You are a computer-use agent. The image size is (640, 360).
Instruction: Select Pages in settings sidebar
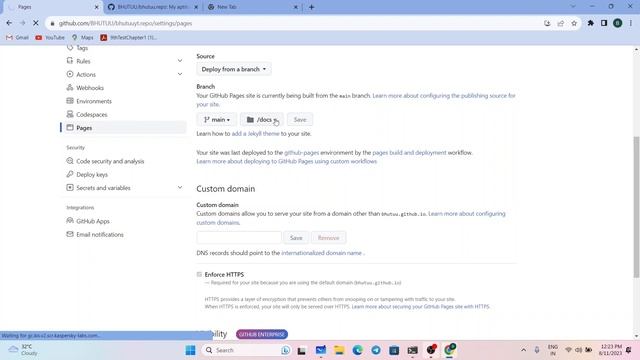[124, 128]
